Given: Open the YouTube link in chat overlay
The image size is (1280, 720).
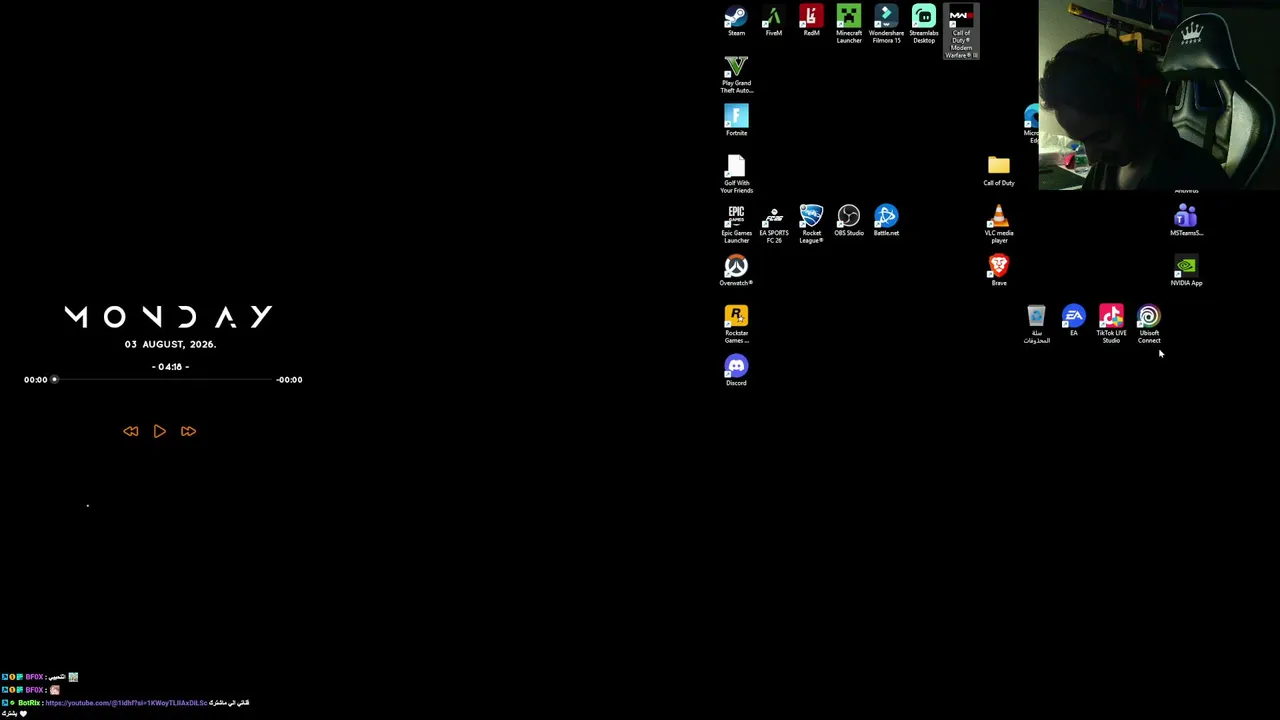Looking at the screenshot, I should click(x=126, y=703).
